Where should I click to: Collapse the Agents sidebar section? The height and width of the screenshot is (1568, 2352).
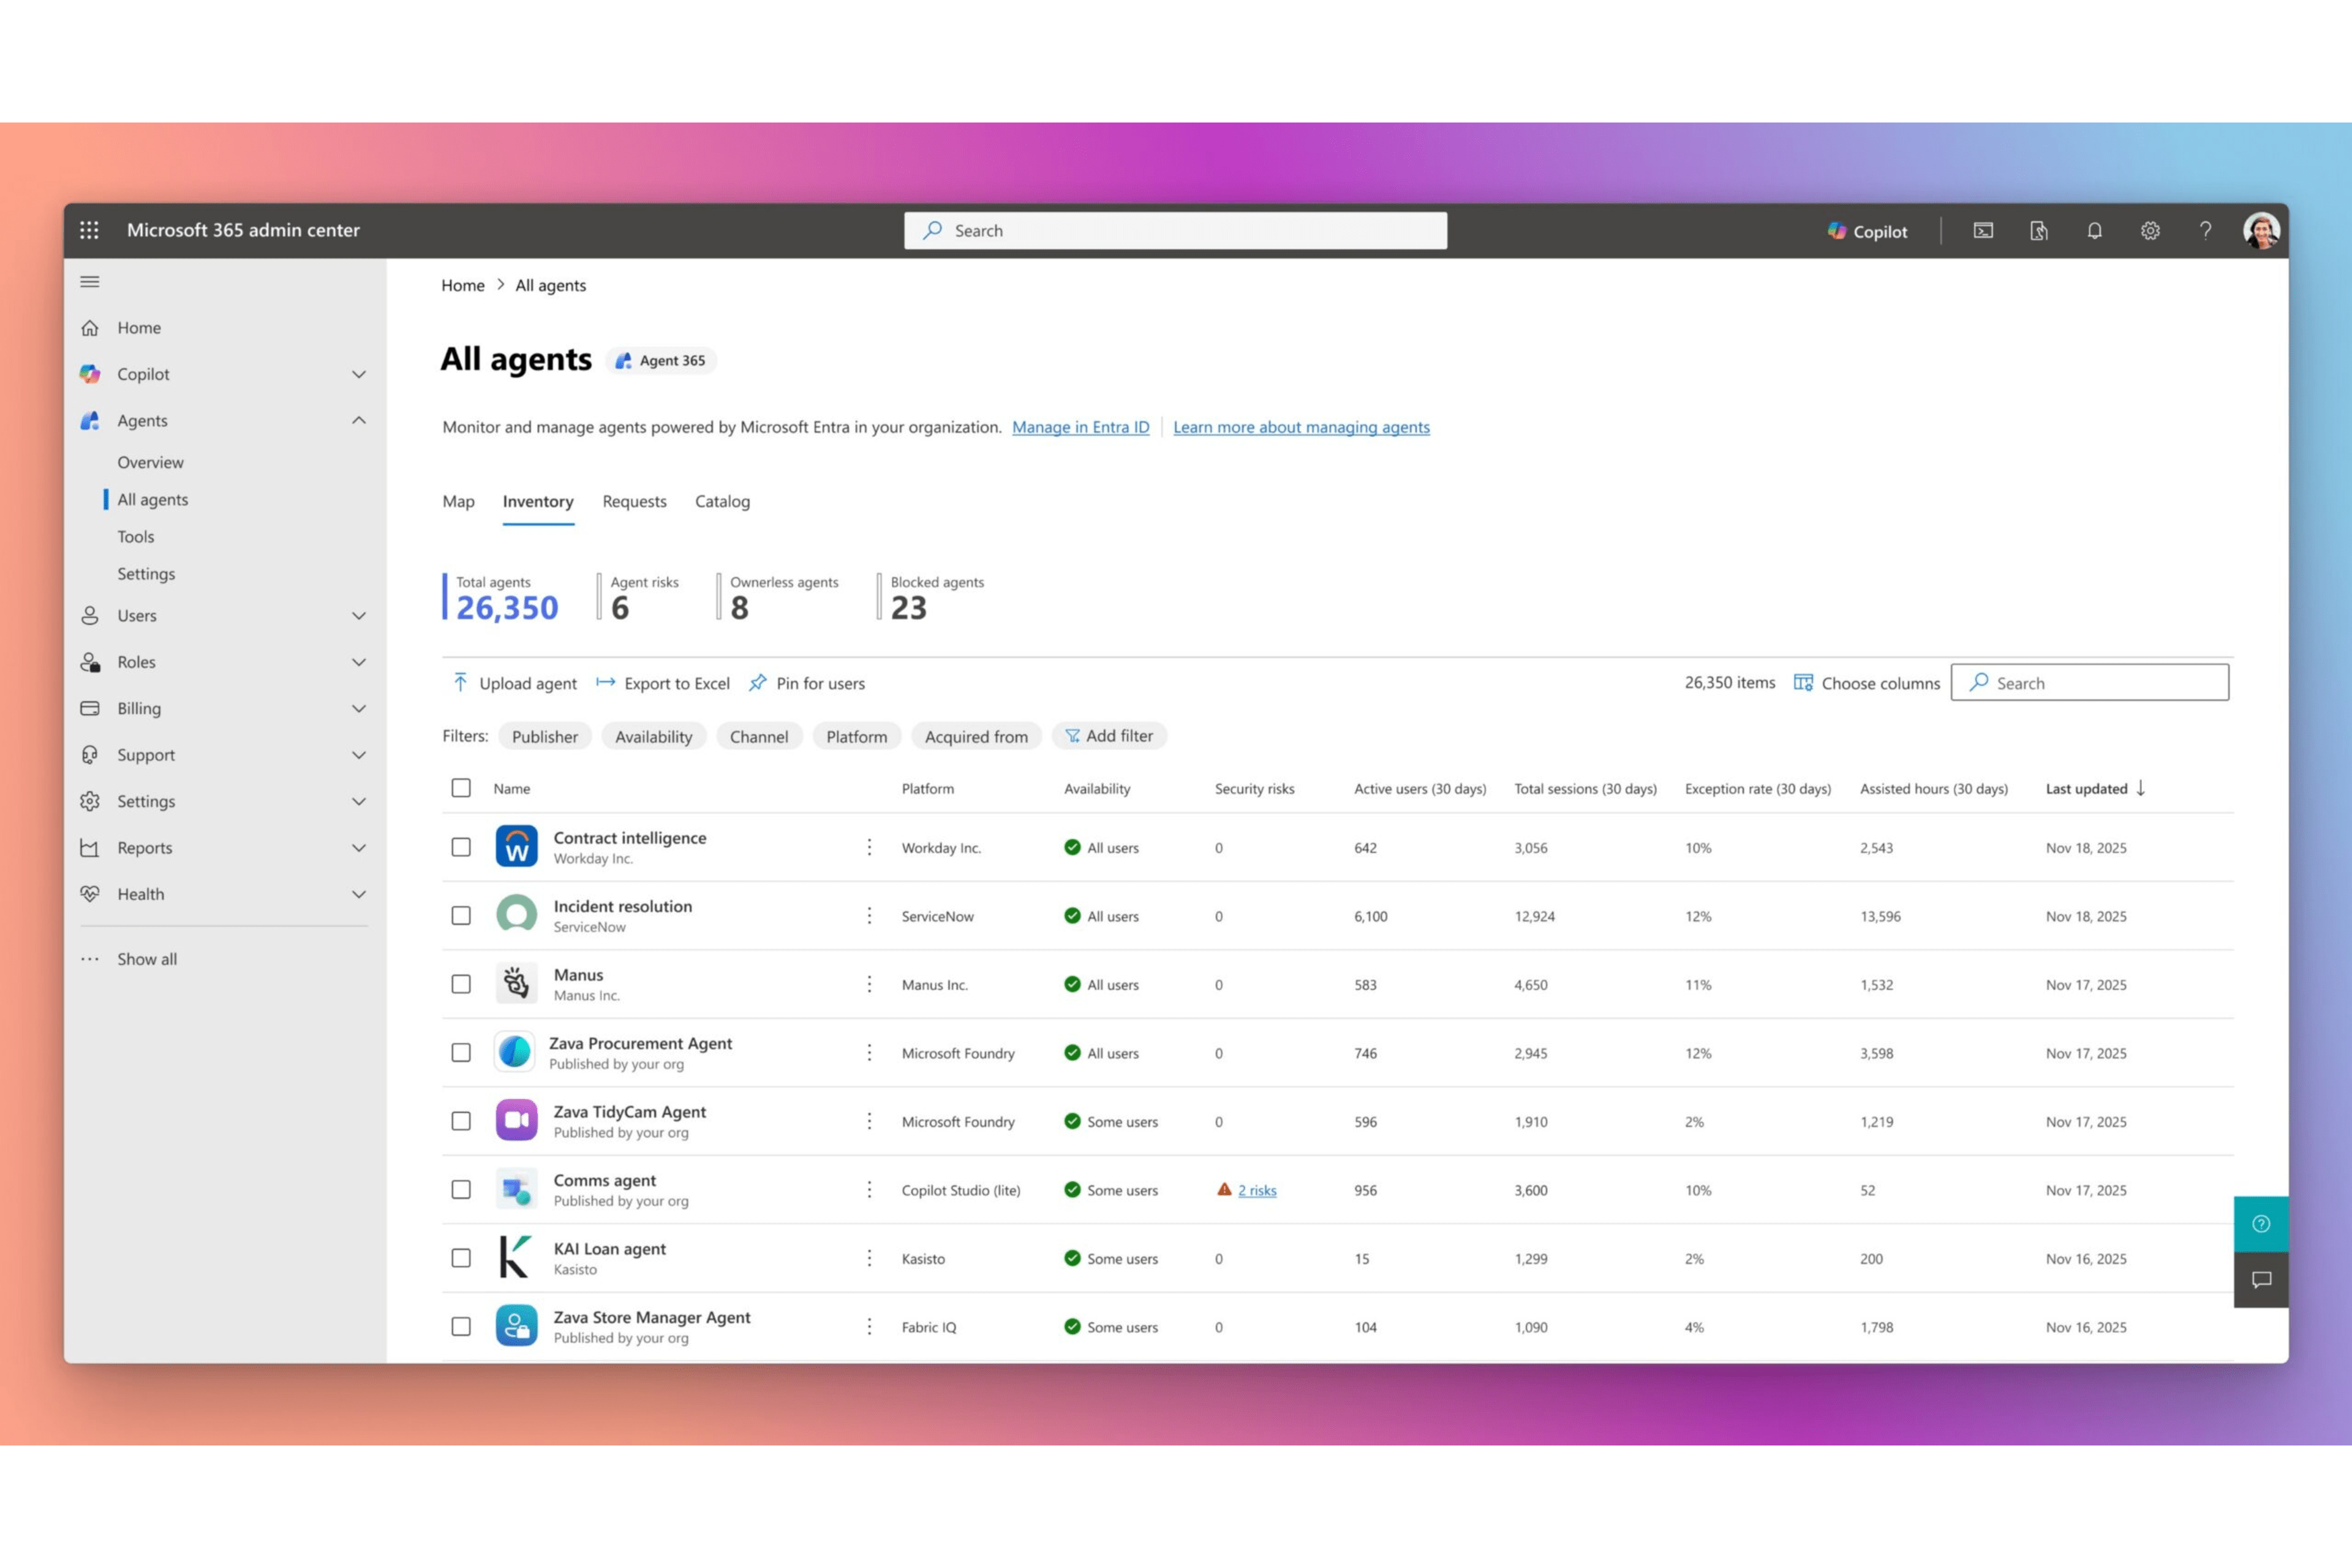pos(359,420)
